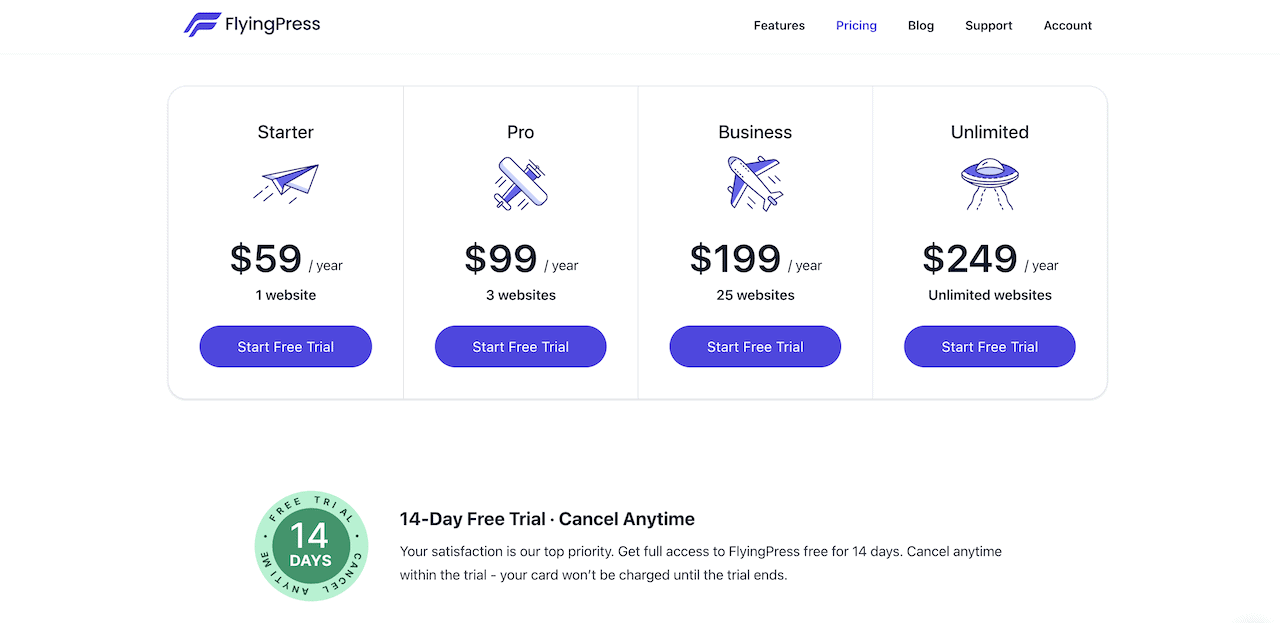
Task: Open the Account page
Action: 1067,25
